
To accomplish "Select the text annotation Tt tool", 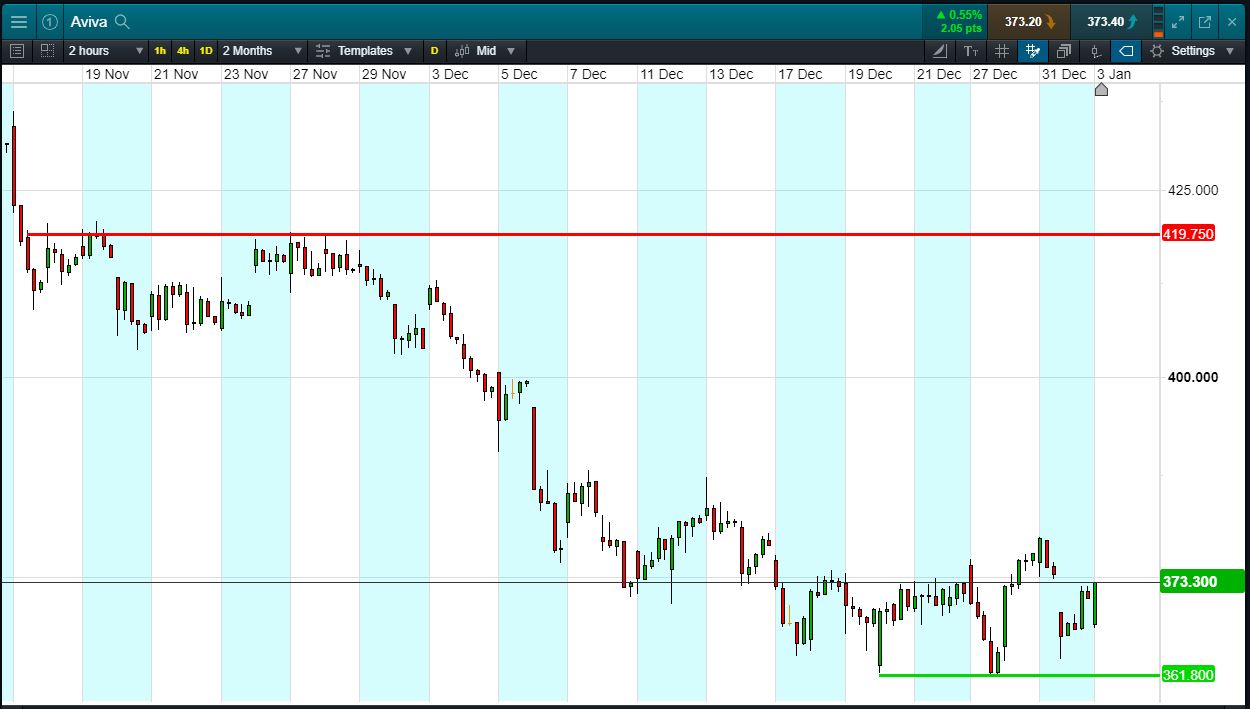I will (971, 50).
